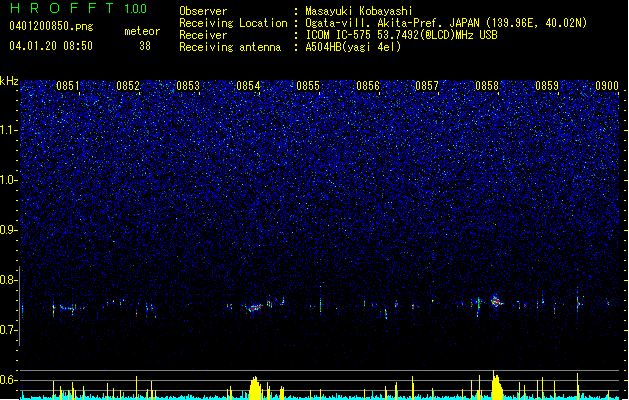629x400 pixels.
Task: Click the meteor count value 38
Action: (145, 46)
